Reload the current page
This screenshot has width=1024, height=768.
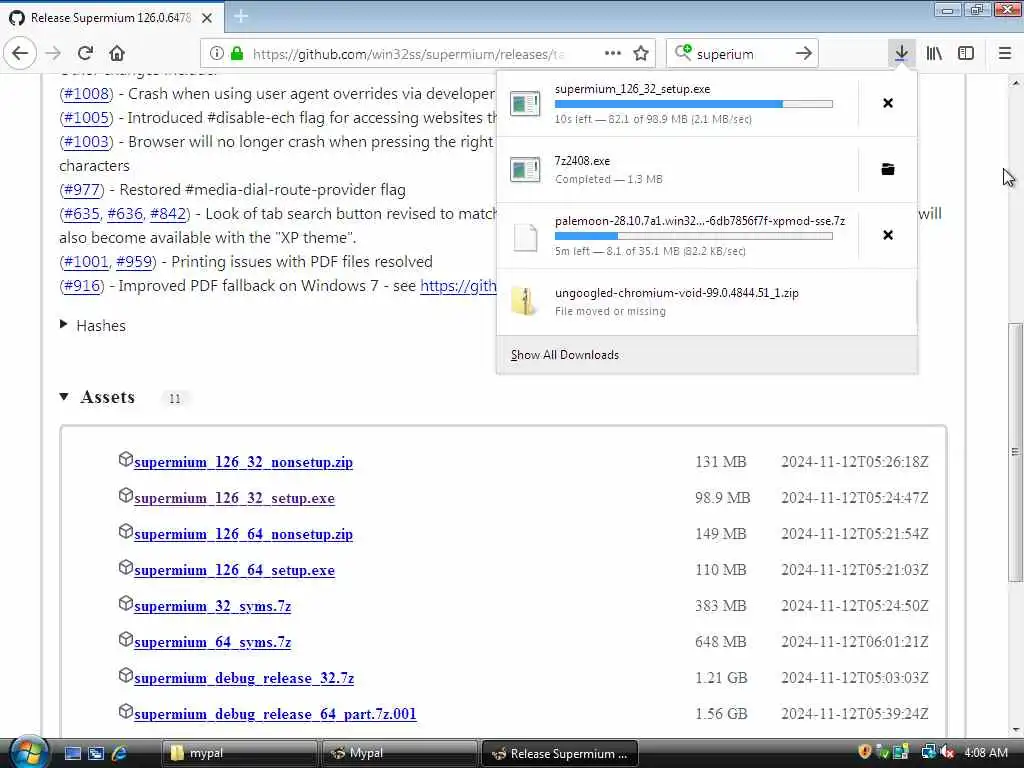pyautogui.click(x=85, y=53)
